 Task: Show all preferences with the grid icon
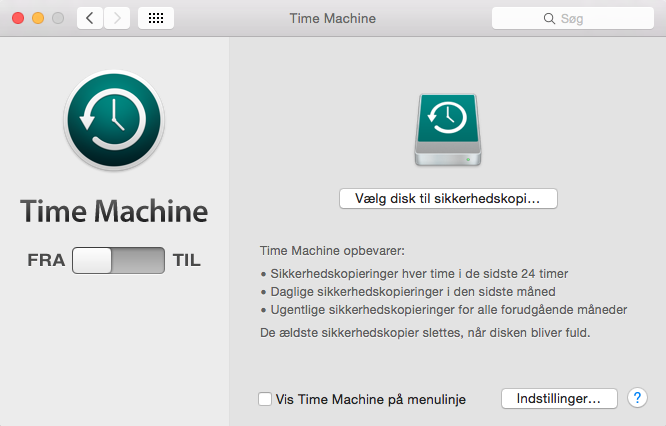click(x=156, y=18)
